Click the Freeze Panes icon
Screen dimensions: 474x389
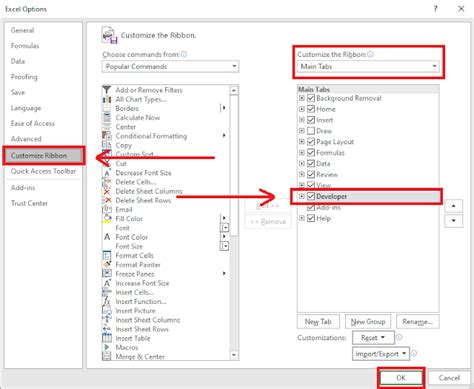click(x=106, y=274)
